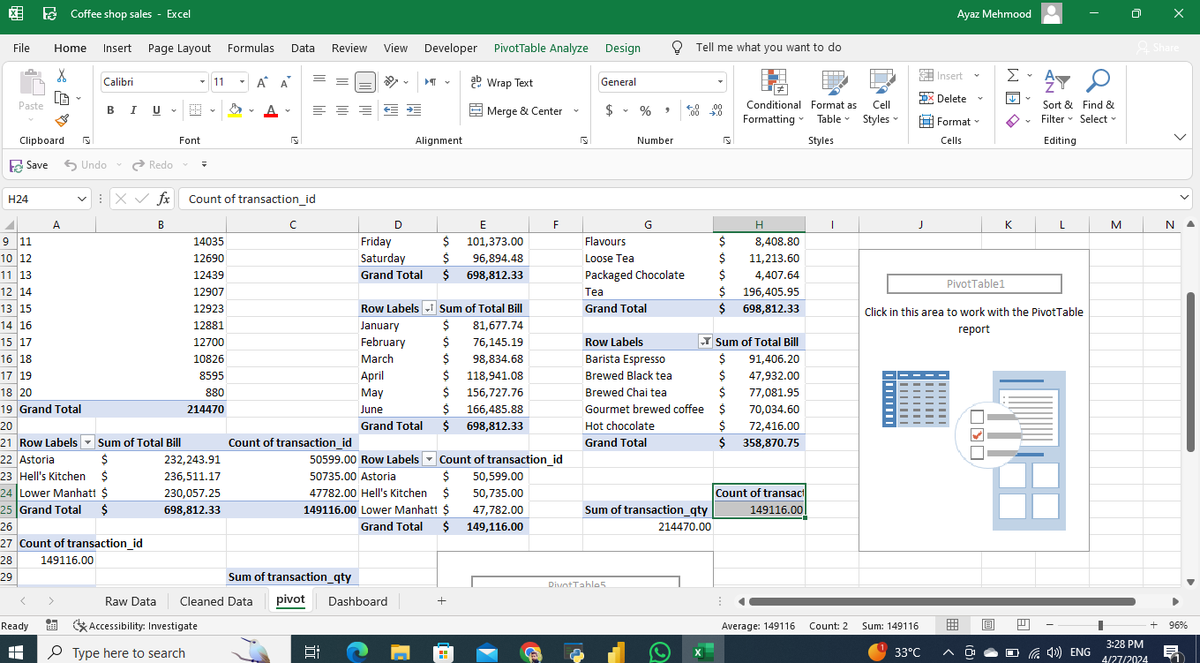Screen dimensions: 1200x663
Task: Click the Paste clipboard icon
Action: [30, 84]
